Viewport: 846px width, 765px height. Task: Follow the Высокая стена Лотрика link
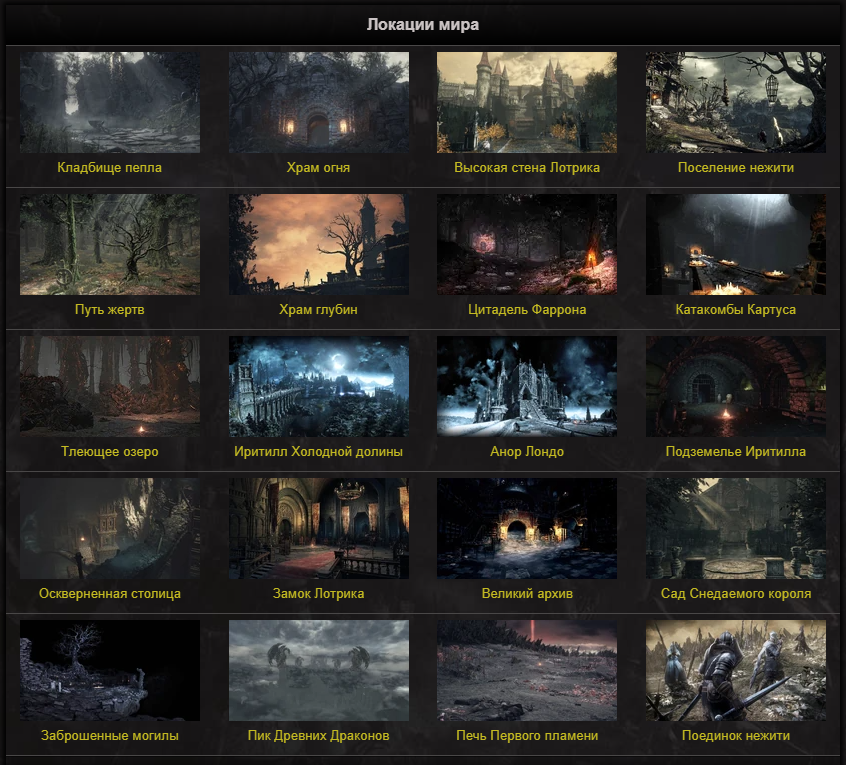pos(527,168)
